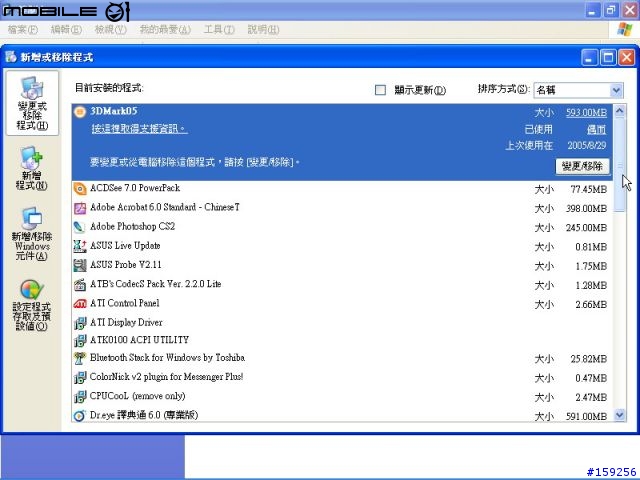640x480 pixels.
Task: Click the ASUS Probe V2.11 icon
Action: (80, 265)
